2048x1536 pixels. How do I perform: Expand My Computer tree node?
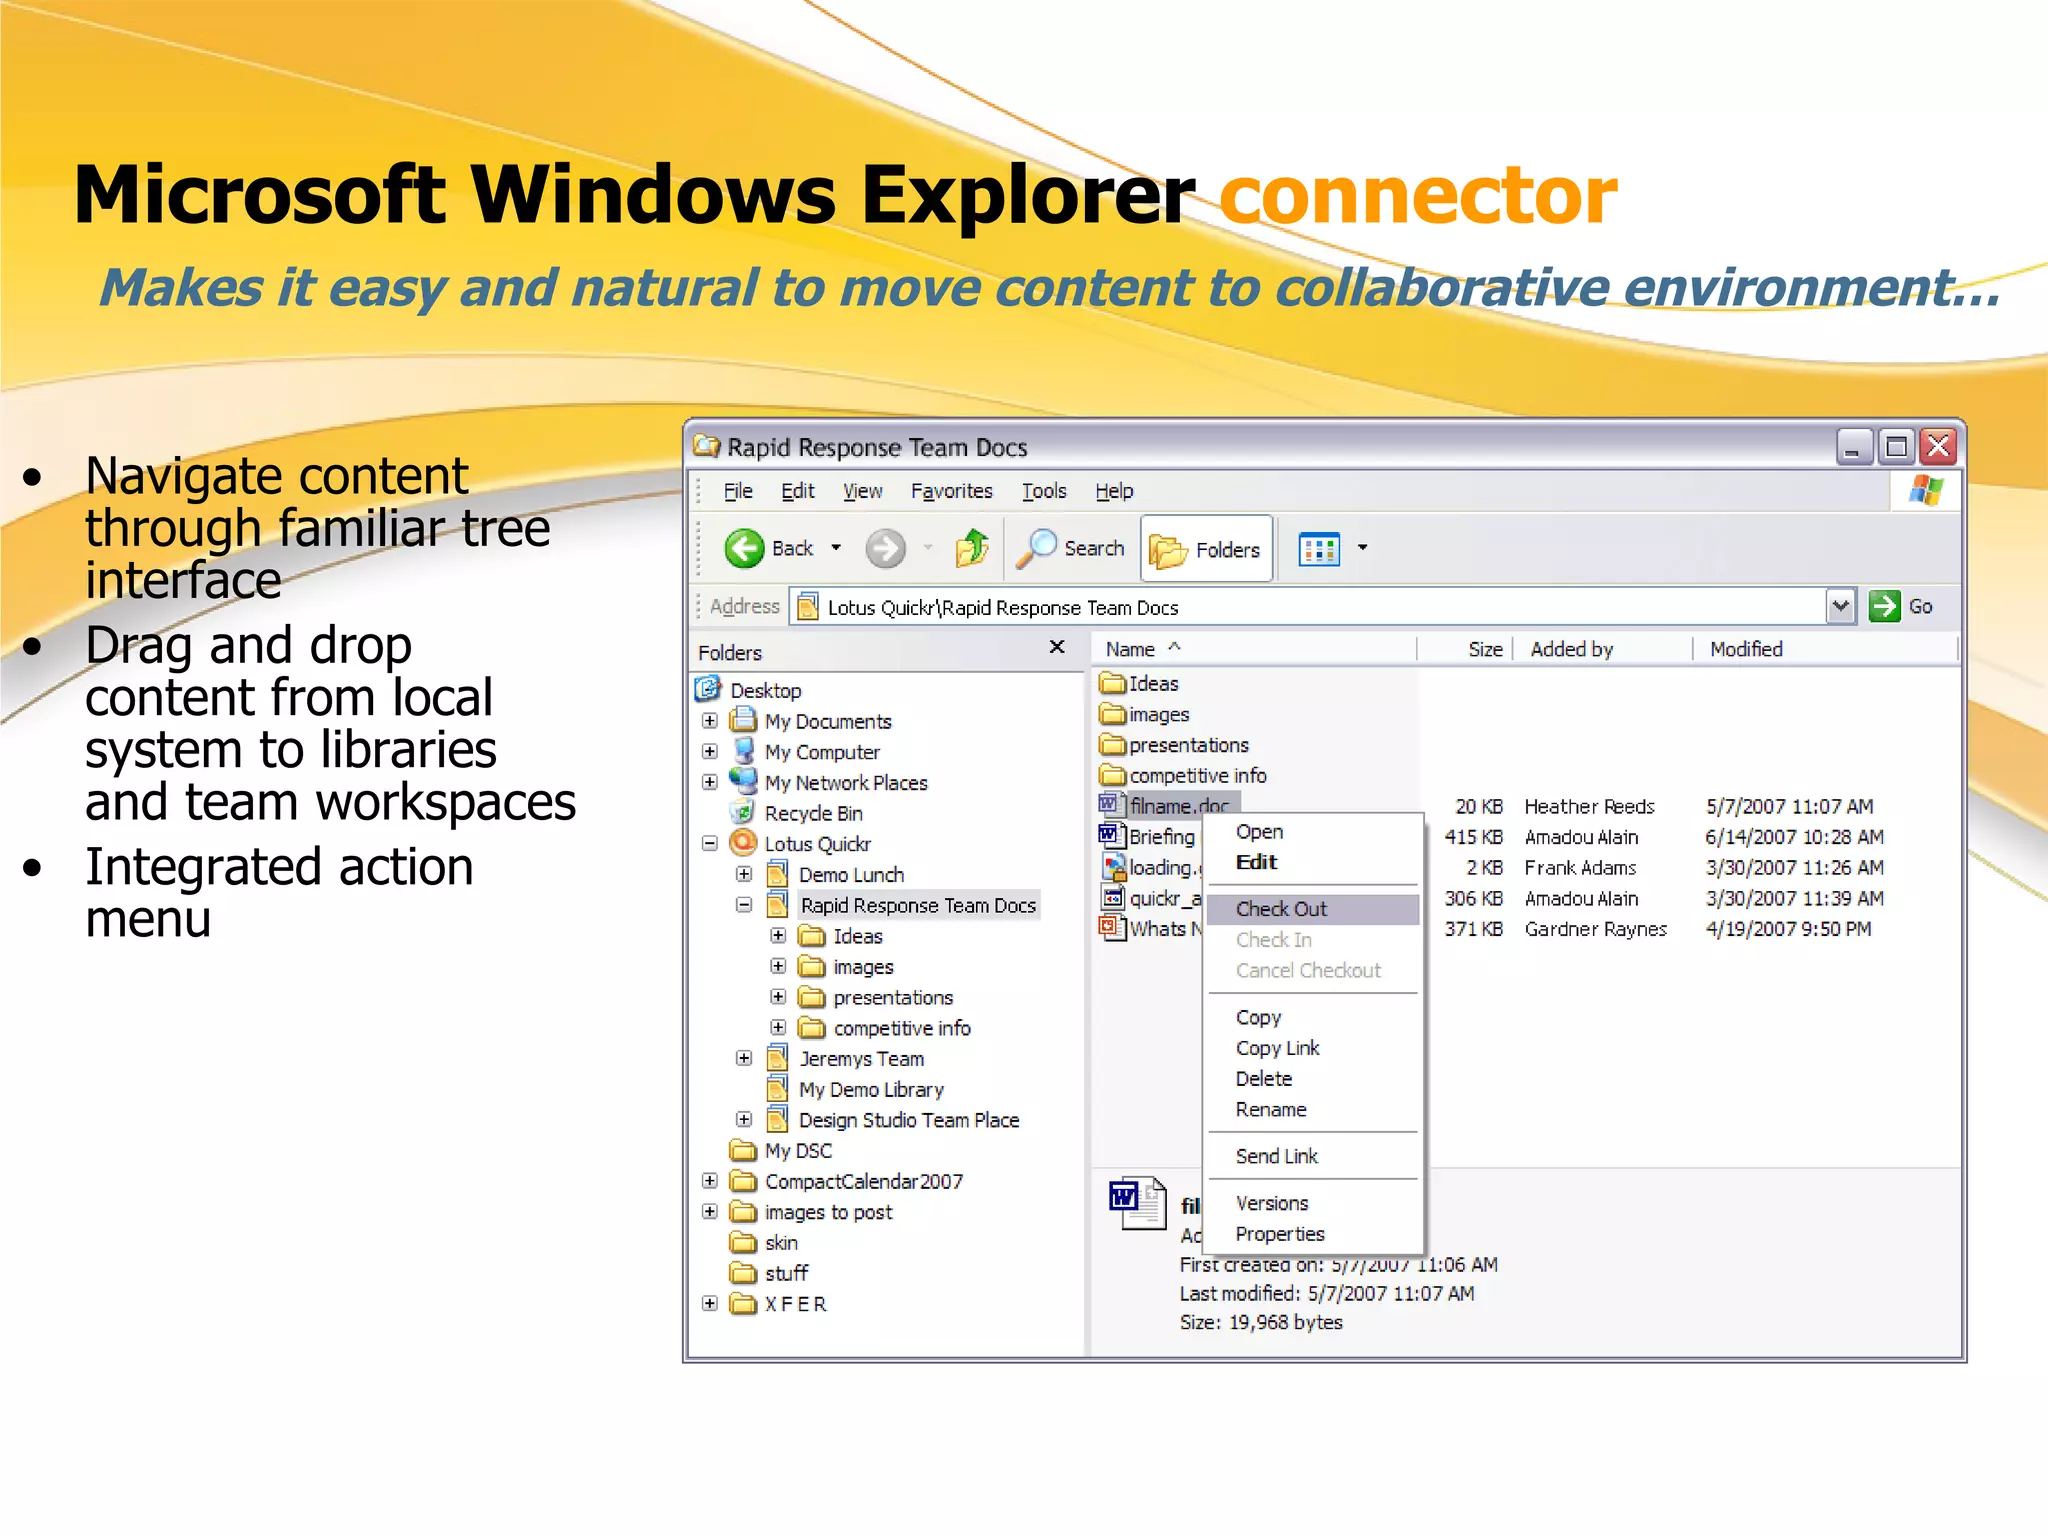(x=710, y=751)
